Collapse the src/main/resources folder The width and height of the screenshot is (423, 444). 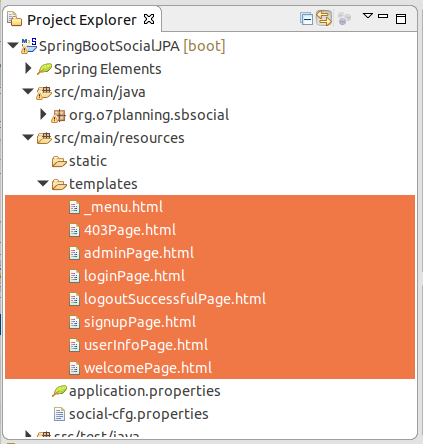pos(28,137)
